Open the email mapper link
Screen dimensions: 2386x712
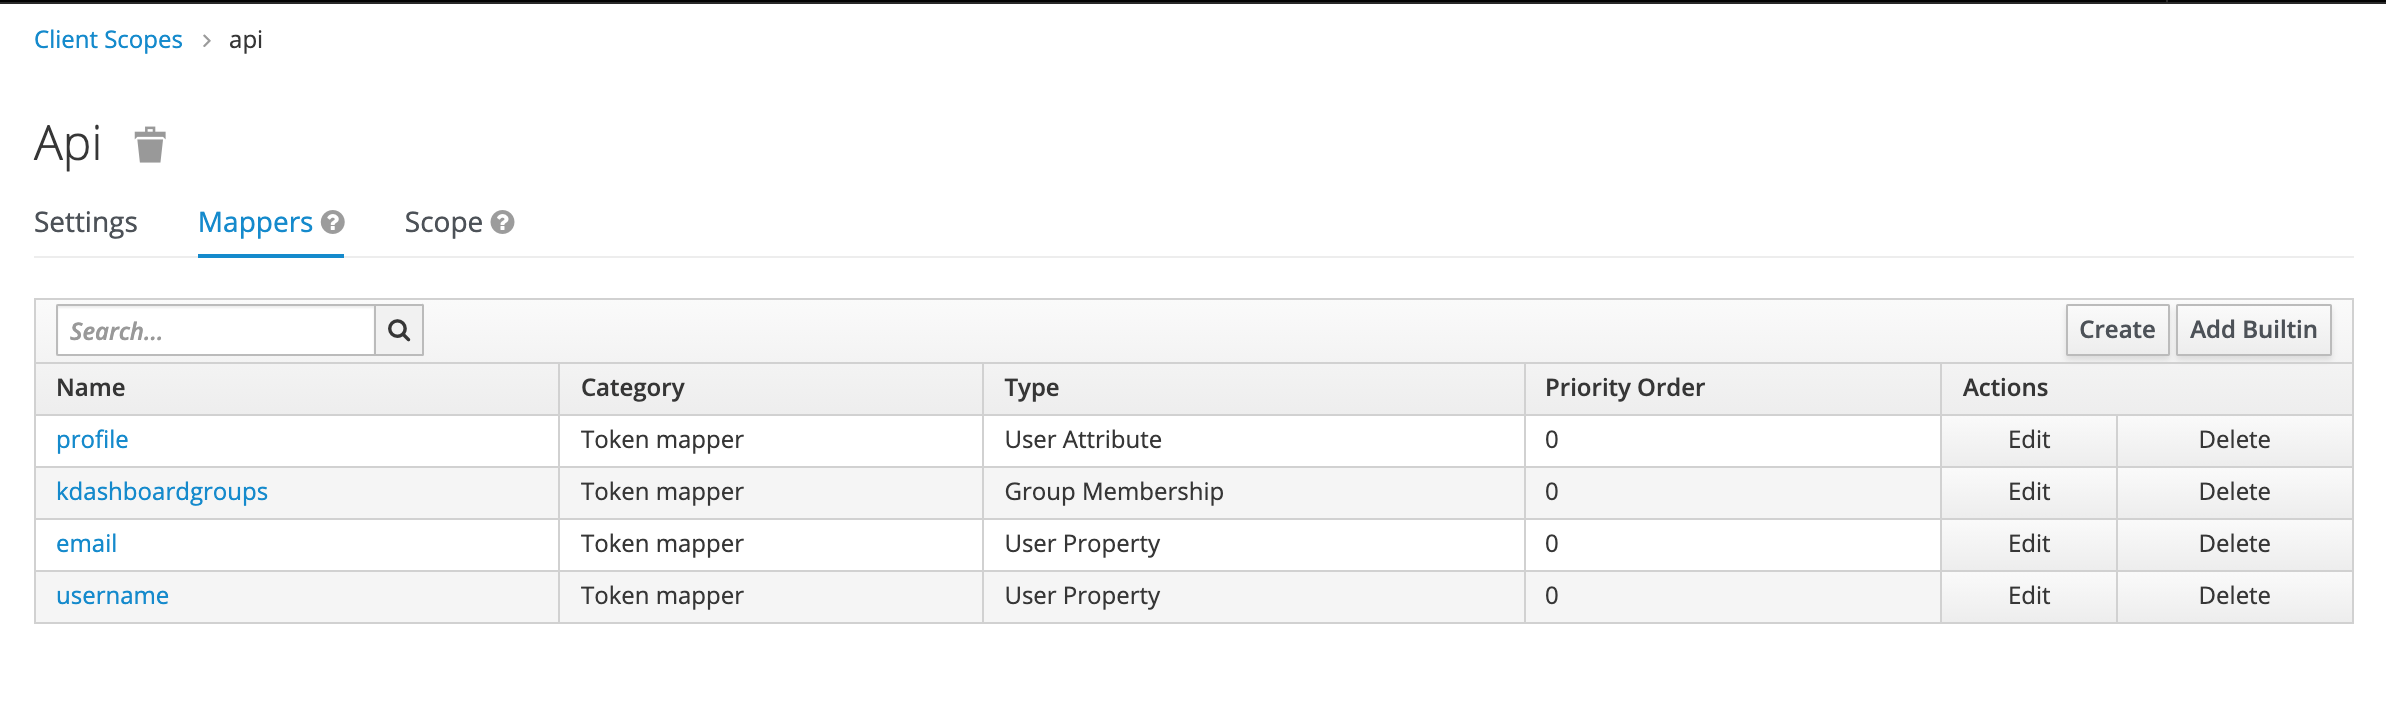tap(86, 543)
